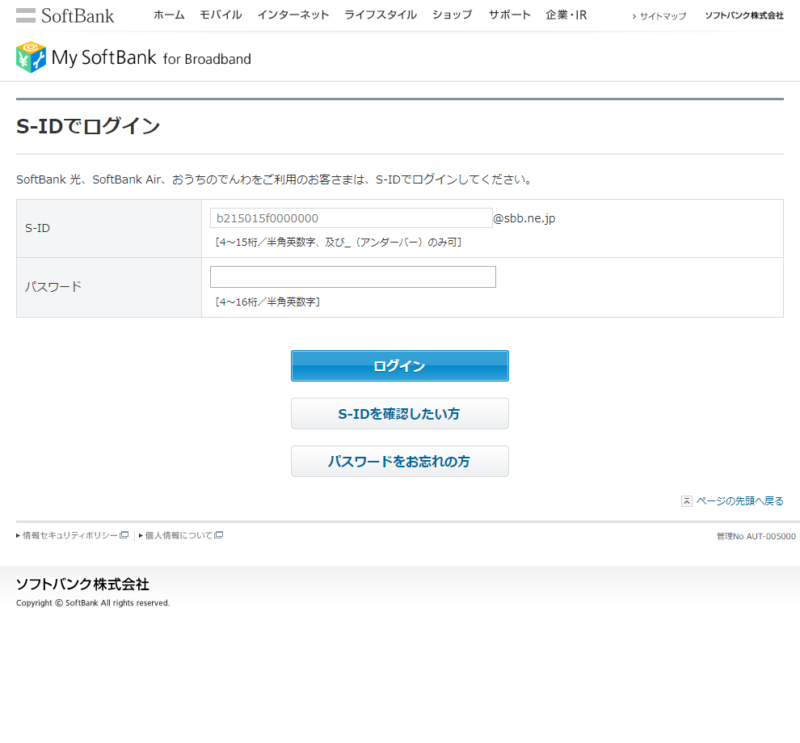Image resolution: width=800 pixels, height=743 pixels.
Task: Click the up-arrow icon beside ページの先頭へ戻る
Action: tap(687, 501)
